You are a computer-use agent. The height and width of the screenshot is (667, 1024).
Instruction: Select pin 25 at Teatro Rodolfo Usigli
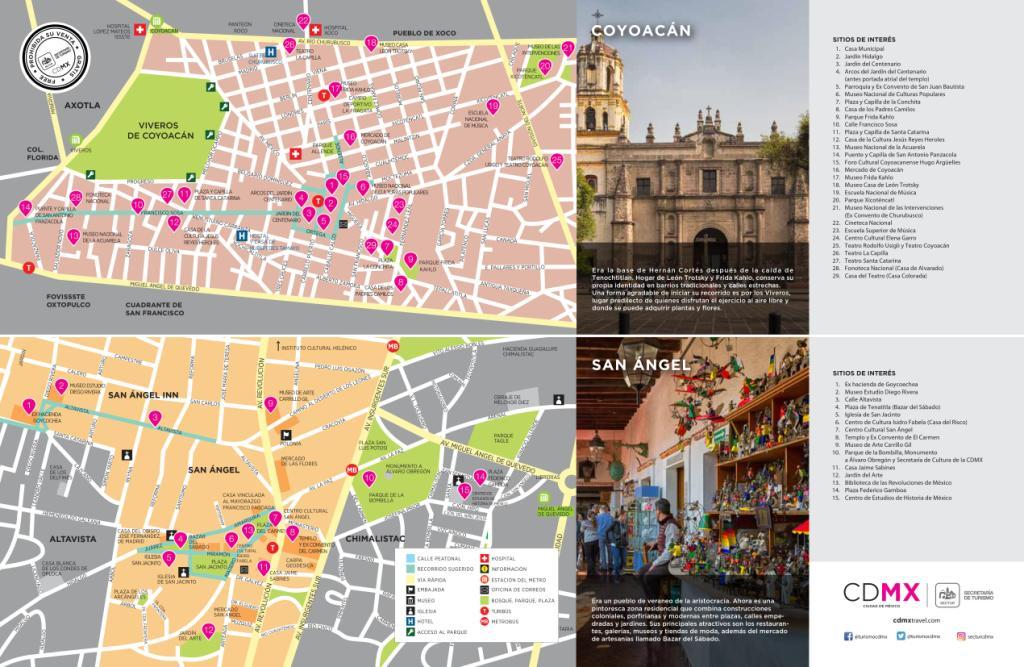click(557, 161)
